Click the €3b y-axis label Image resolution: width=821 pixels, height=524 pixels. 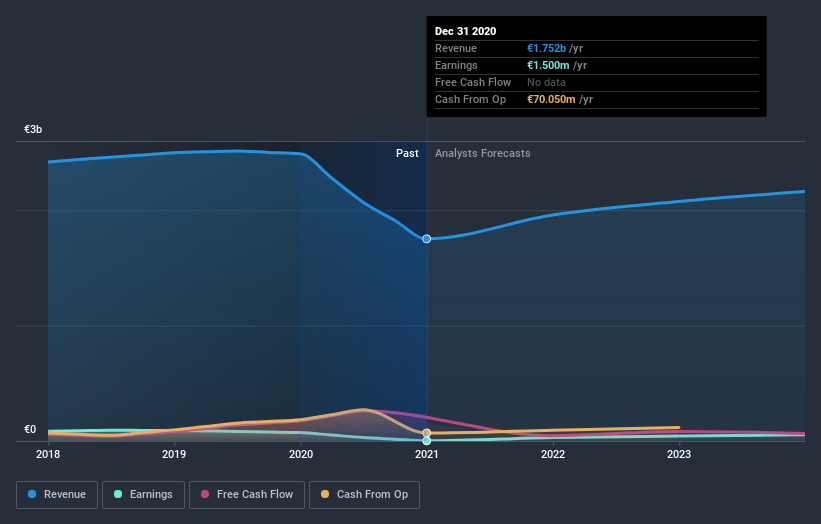pyautogui.click(x=33, y=129)
